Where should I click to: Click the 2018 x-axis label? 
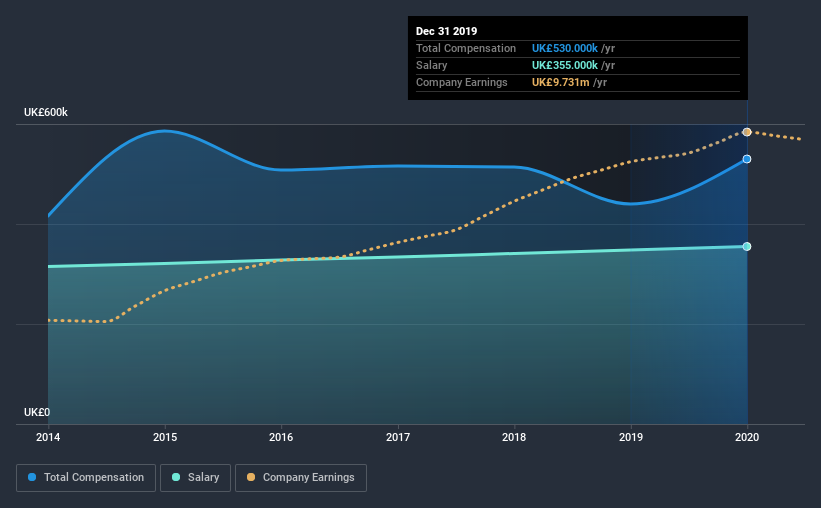tap(514, 437)
